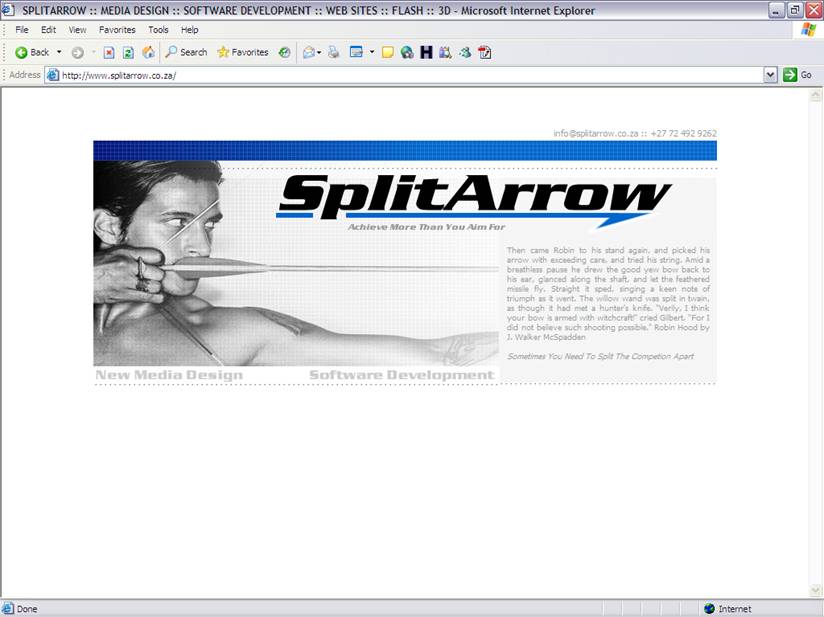824x617 pixels.
Task: Restore down the Internet Explorer window
Action: [795, 10]
